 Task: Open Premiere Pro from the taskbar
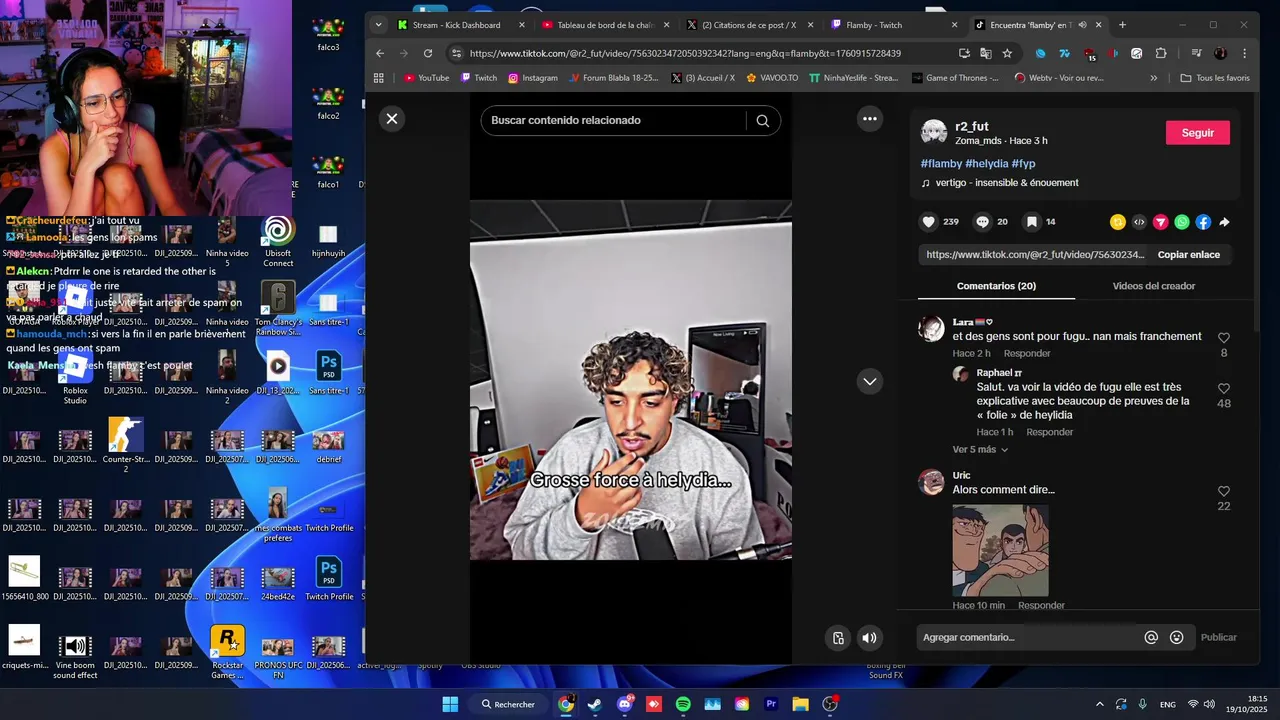tap(771, 704)
